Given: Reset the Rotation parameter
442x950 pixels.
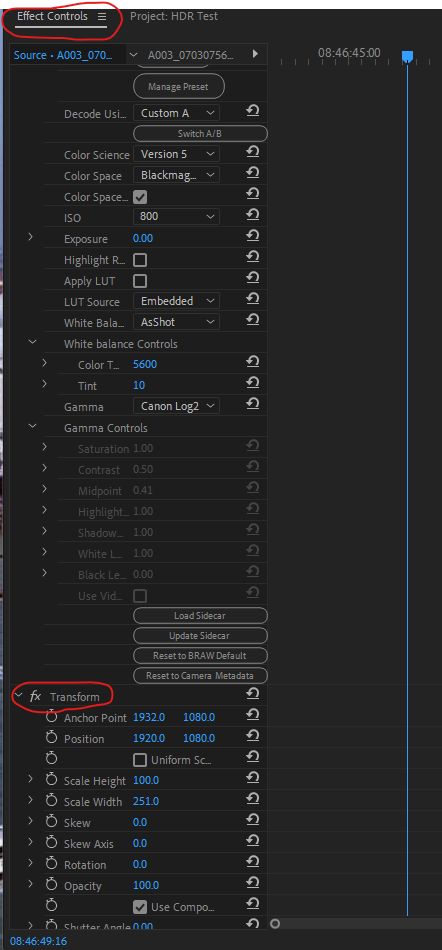Looking at the screenshot, I should point(252,864).
